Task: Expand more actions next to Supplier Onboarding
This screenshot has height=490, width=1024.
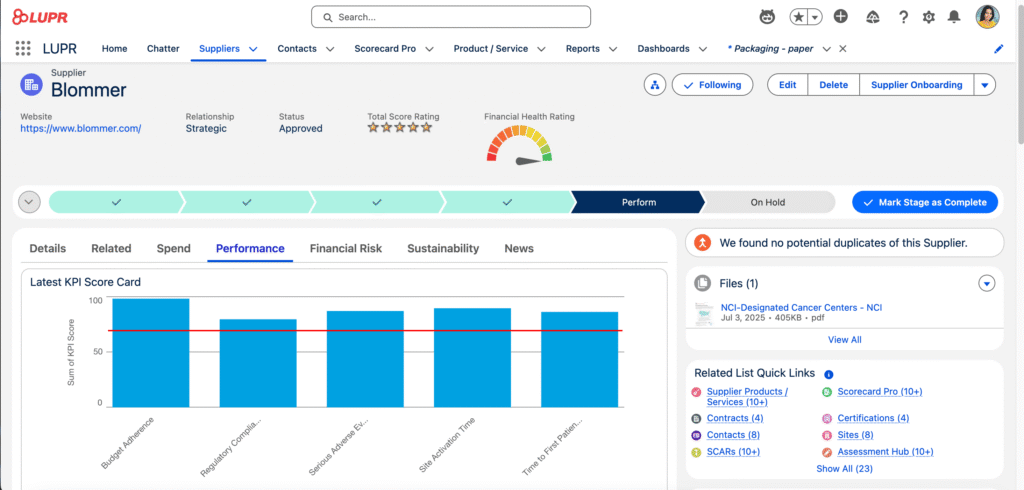Action: [985, 85]
